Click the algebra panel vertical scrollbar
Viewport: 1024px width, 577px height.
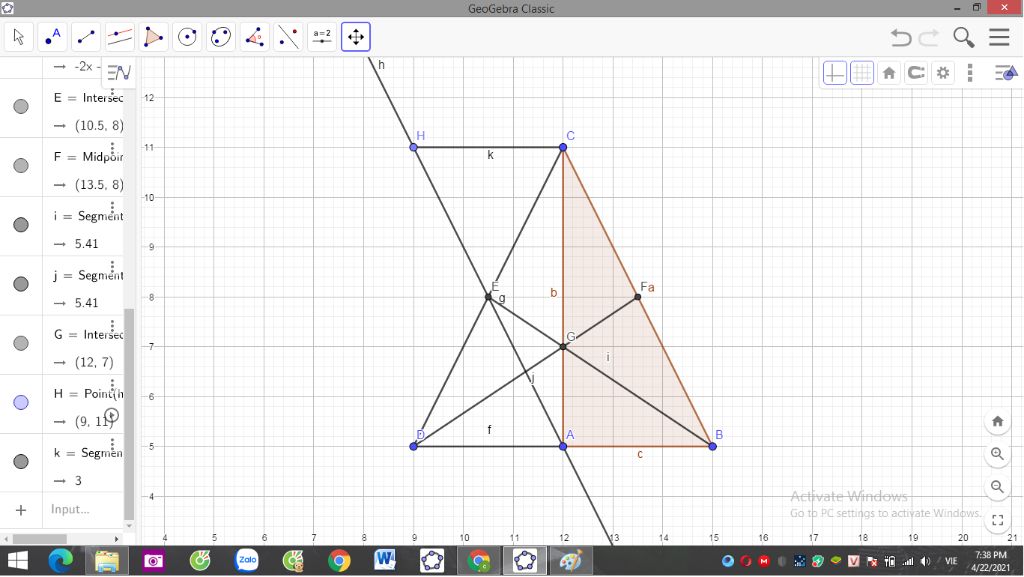(129, 413)
